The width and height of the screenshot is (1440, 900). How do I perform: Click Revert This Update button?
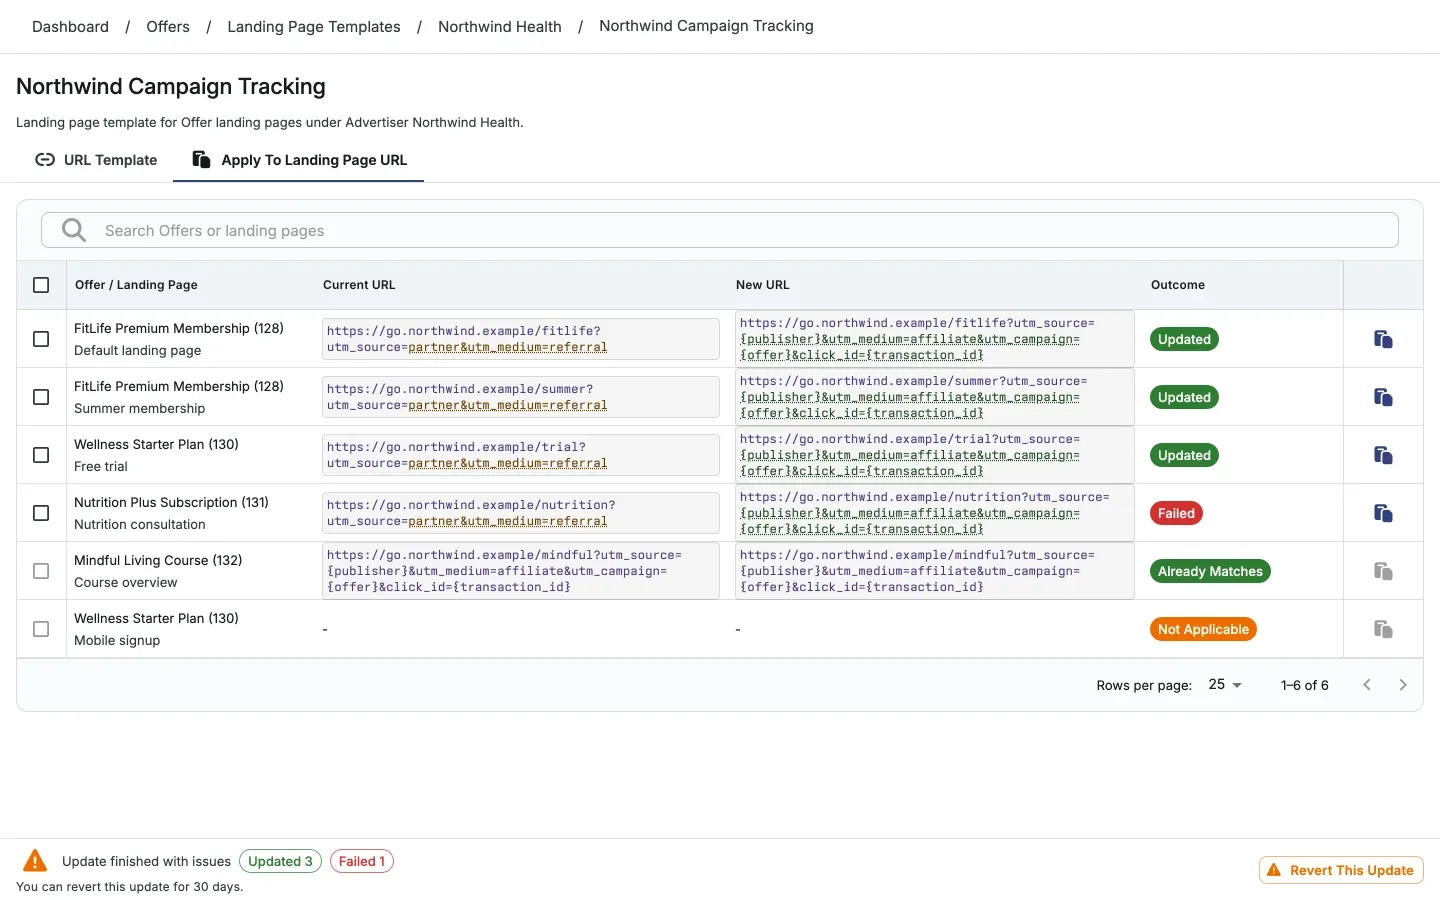tap(1341, 870)
